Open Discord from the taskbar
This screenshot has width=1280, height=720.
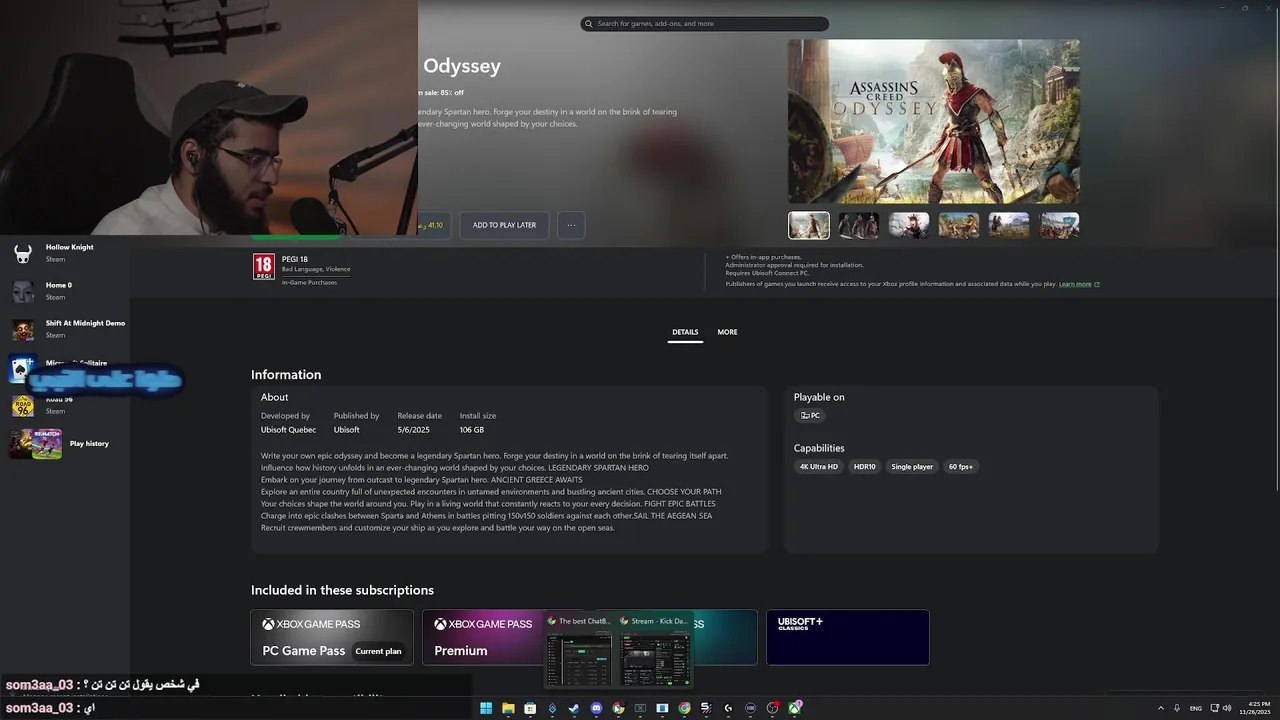(x=597, y=708)
